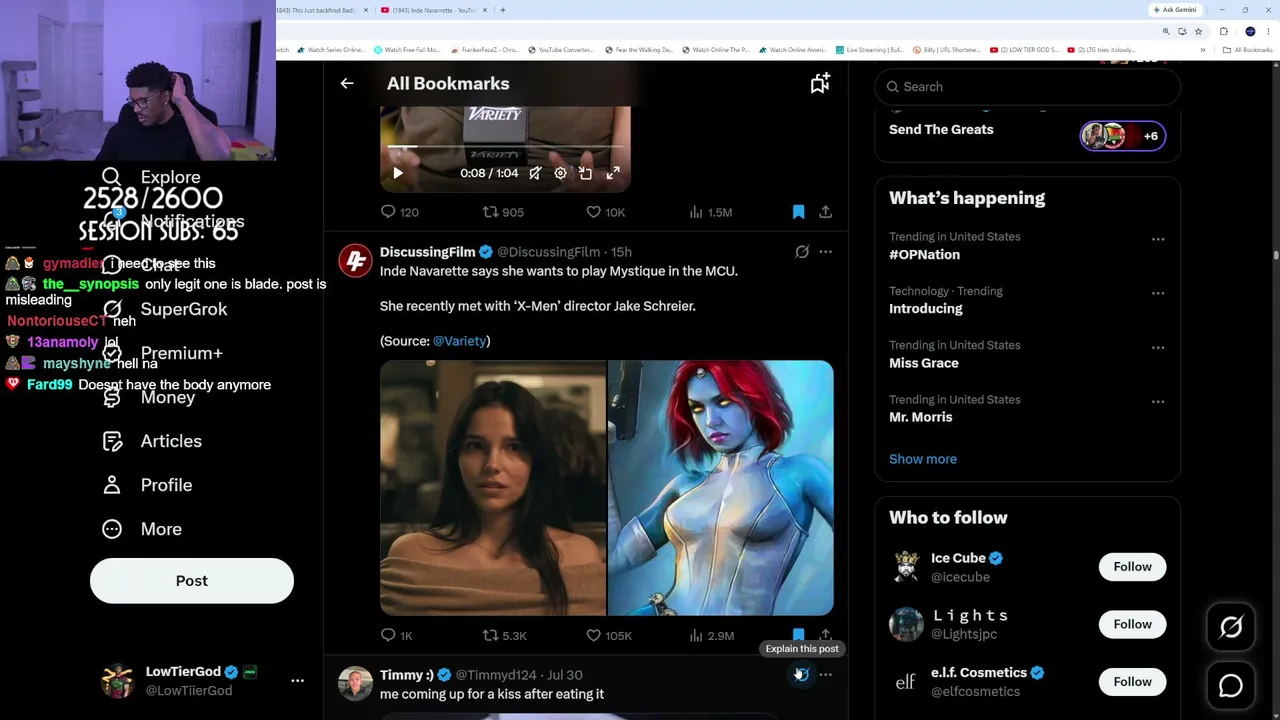Play the Variety video
Viewport: 1280px width, 720px height.
point(398,173)
